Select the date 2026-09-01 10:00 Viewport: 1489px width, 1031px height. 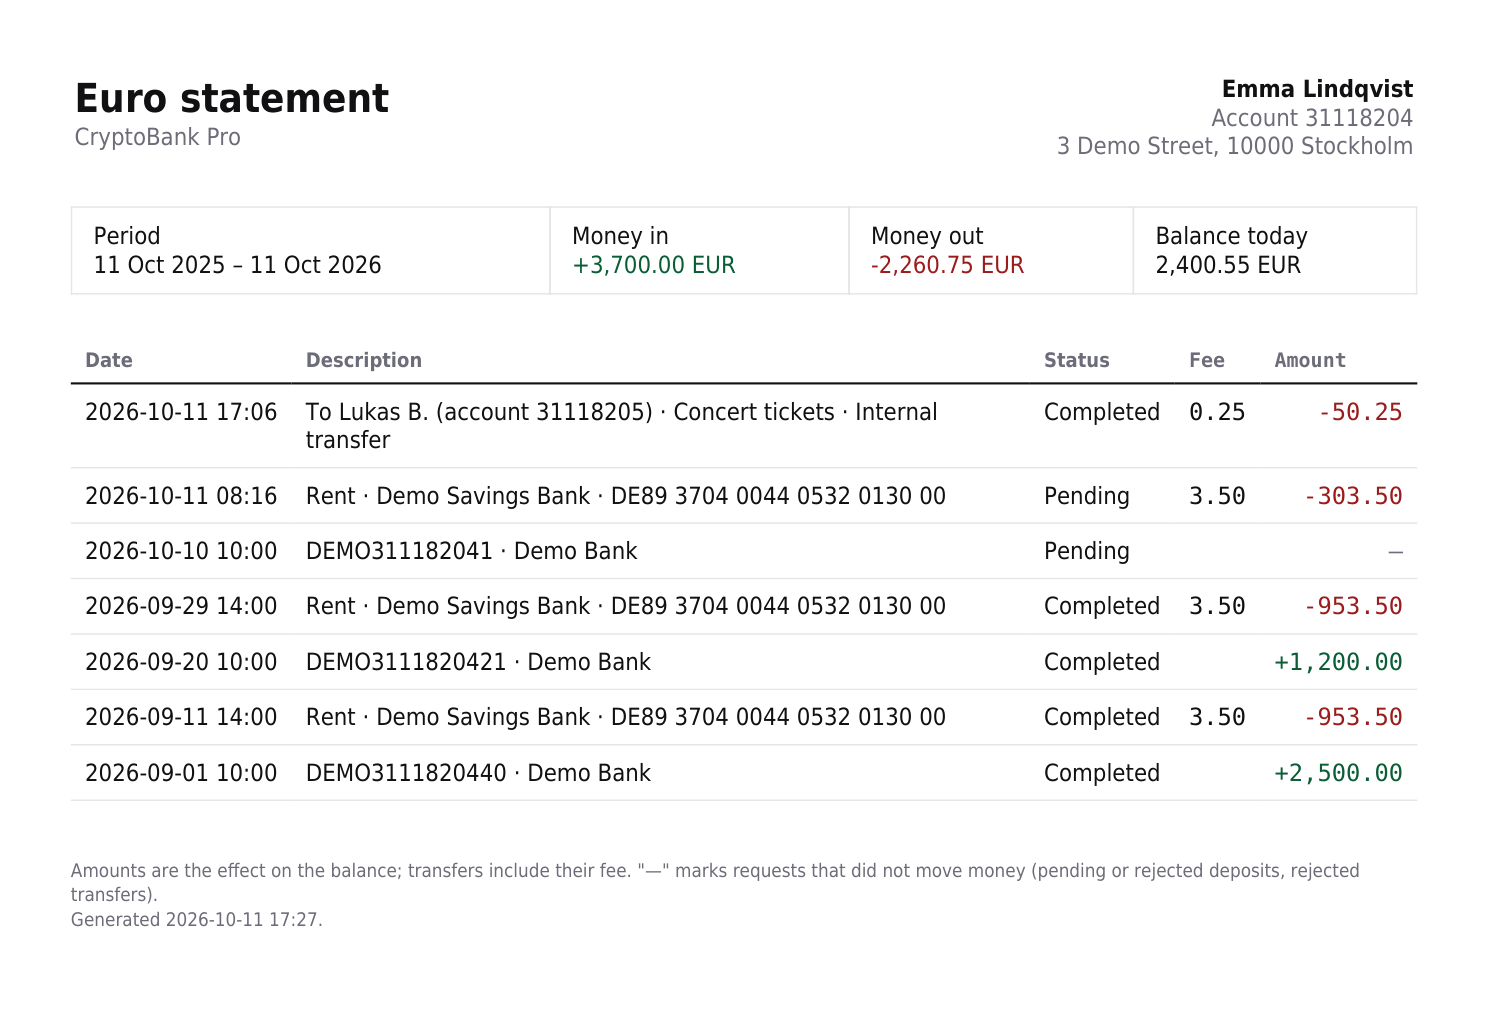click(x=181, y=773)
